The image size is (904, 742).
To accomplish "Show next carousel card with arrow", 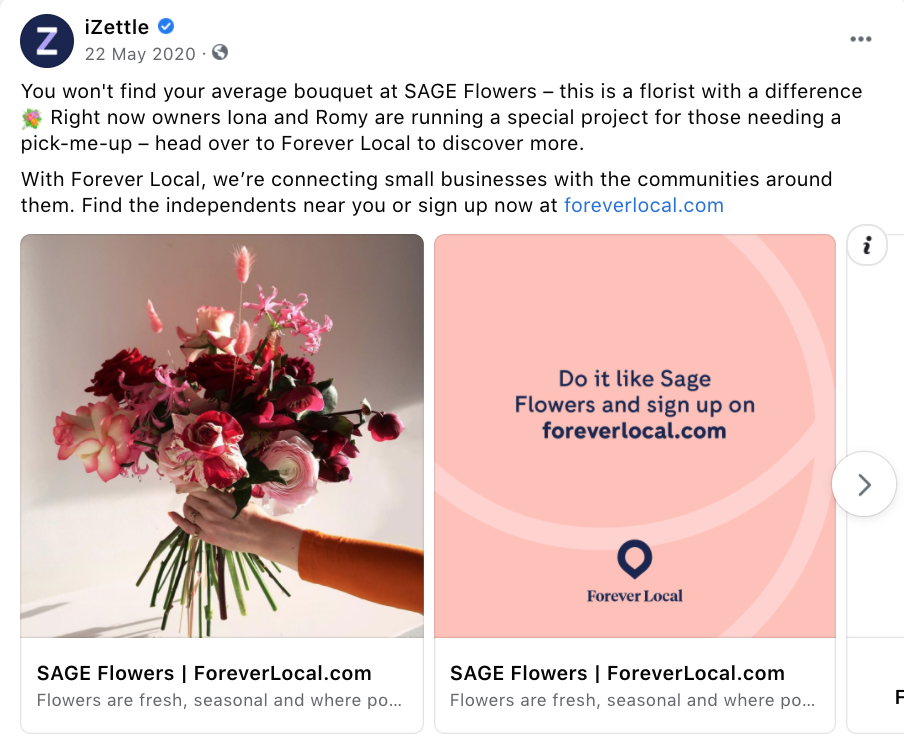I will pos(864,484).
